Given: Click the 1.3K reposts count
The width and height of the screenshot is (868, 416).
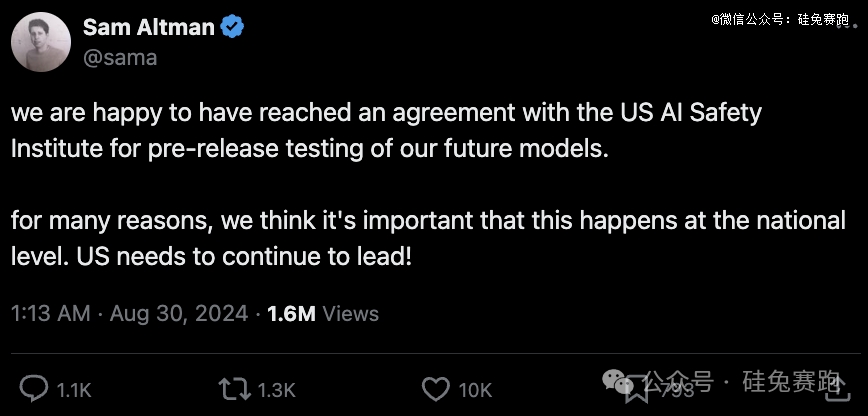Looking at the screenshot, I should (x=277, y=390).
